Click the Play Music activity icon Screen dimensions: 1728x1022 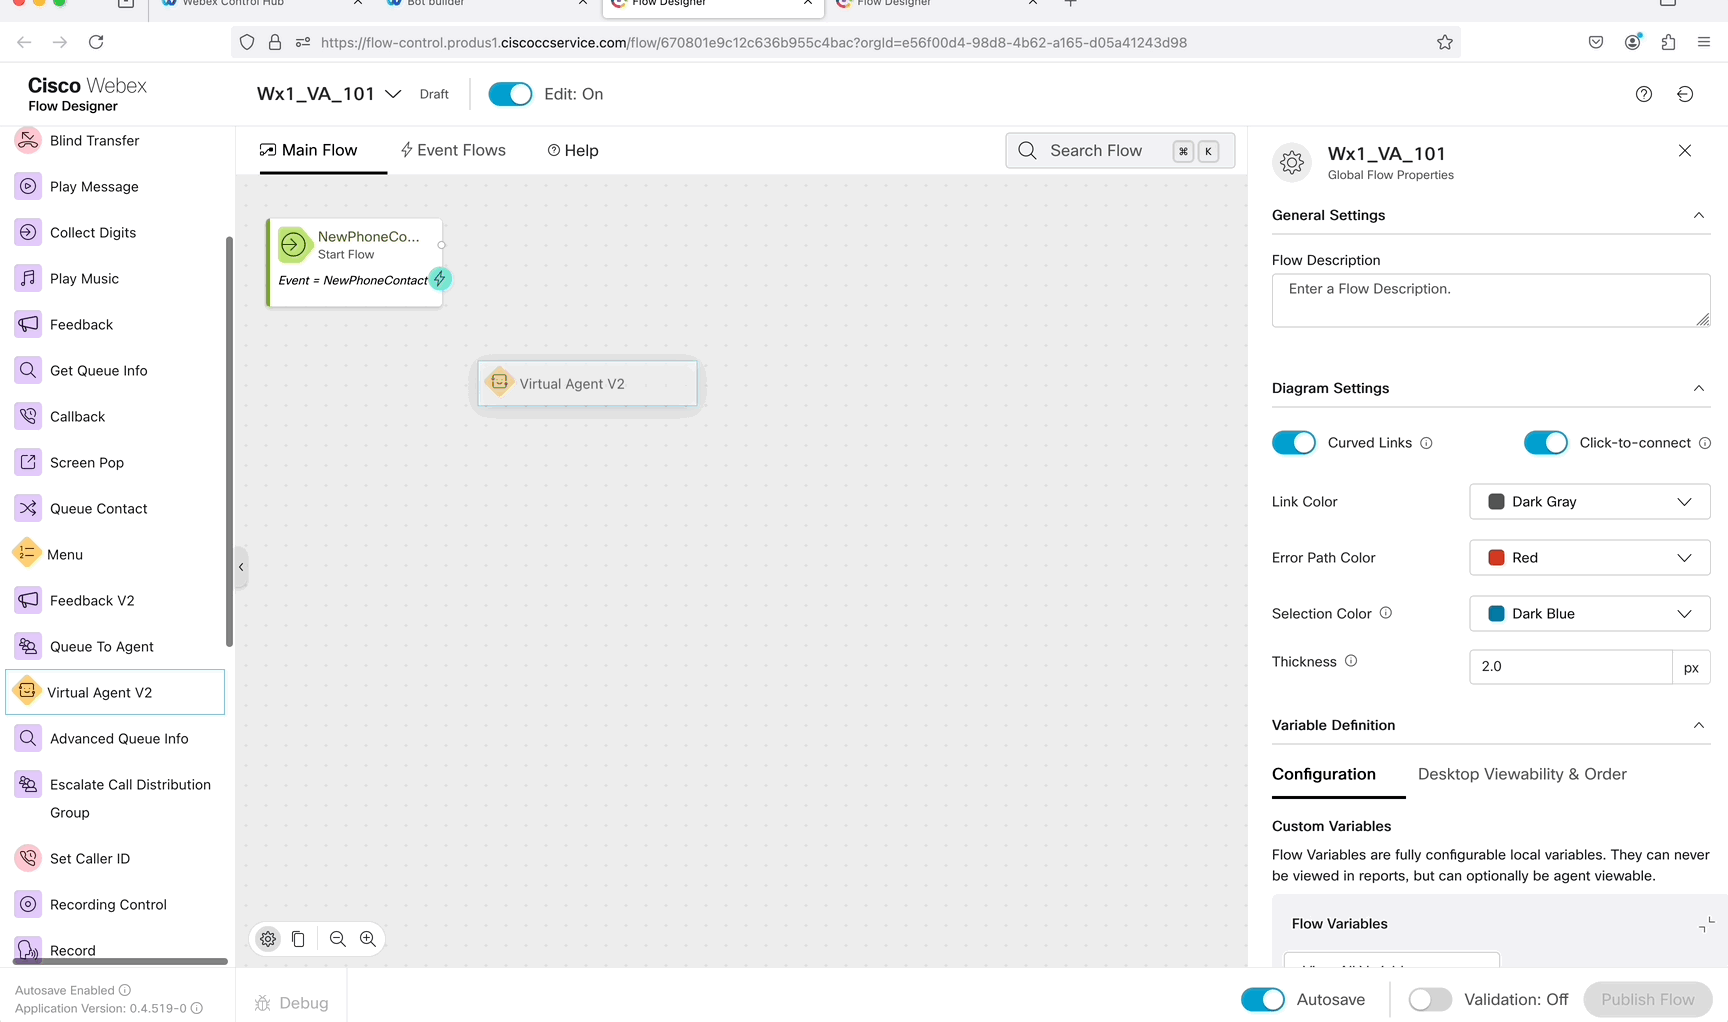[x=28, y=278]
